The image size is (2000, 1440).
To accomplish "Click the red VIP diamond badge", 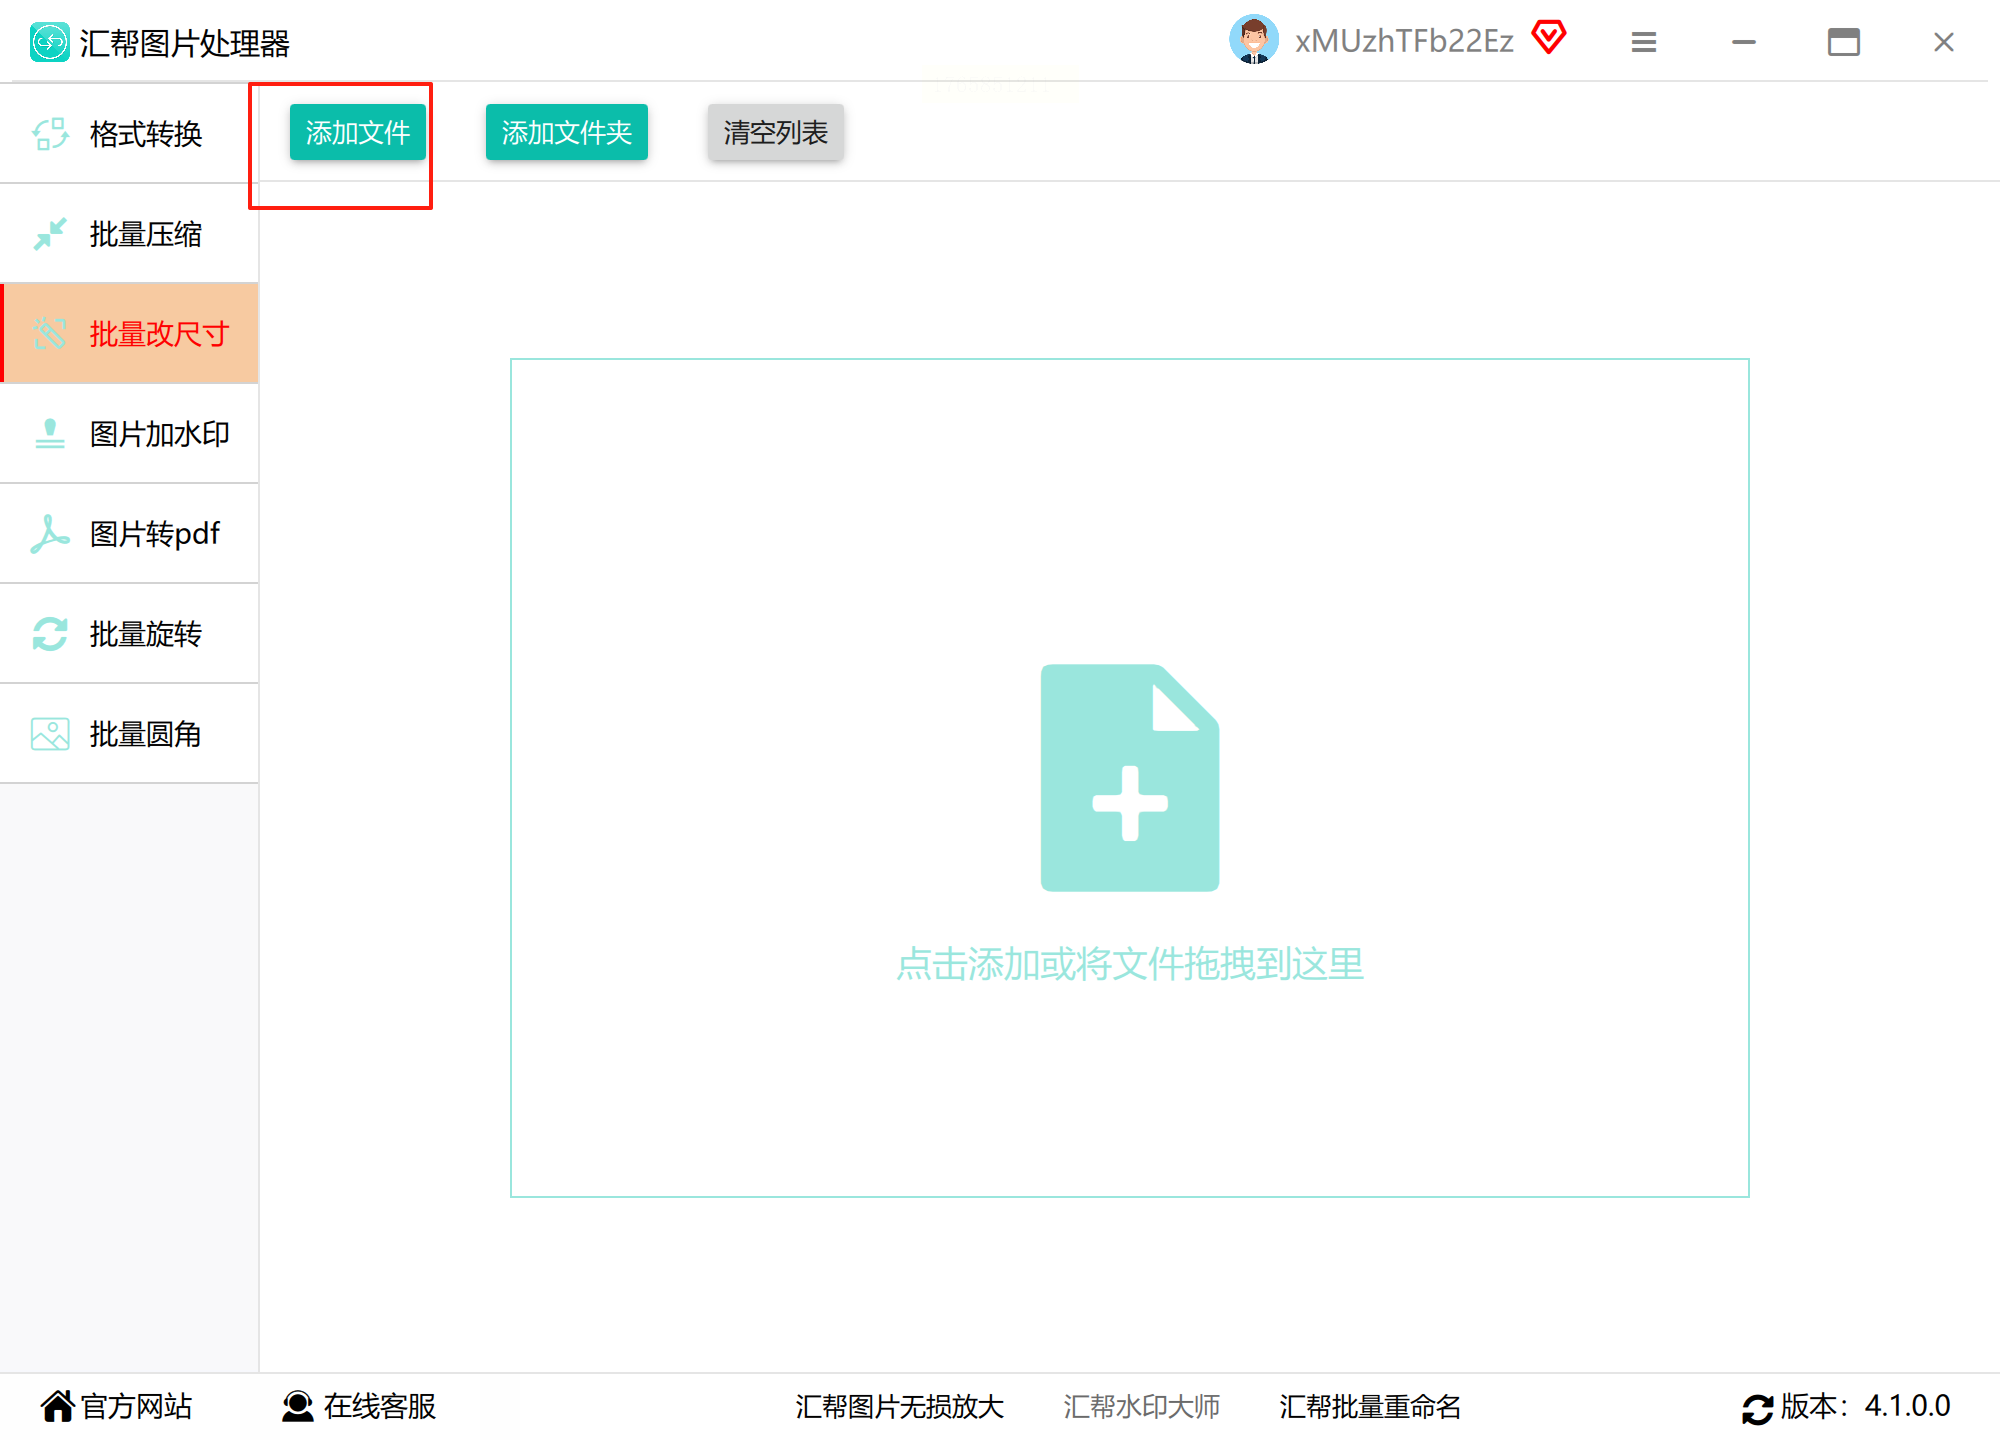I will tap(1548, 39).
